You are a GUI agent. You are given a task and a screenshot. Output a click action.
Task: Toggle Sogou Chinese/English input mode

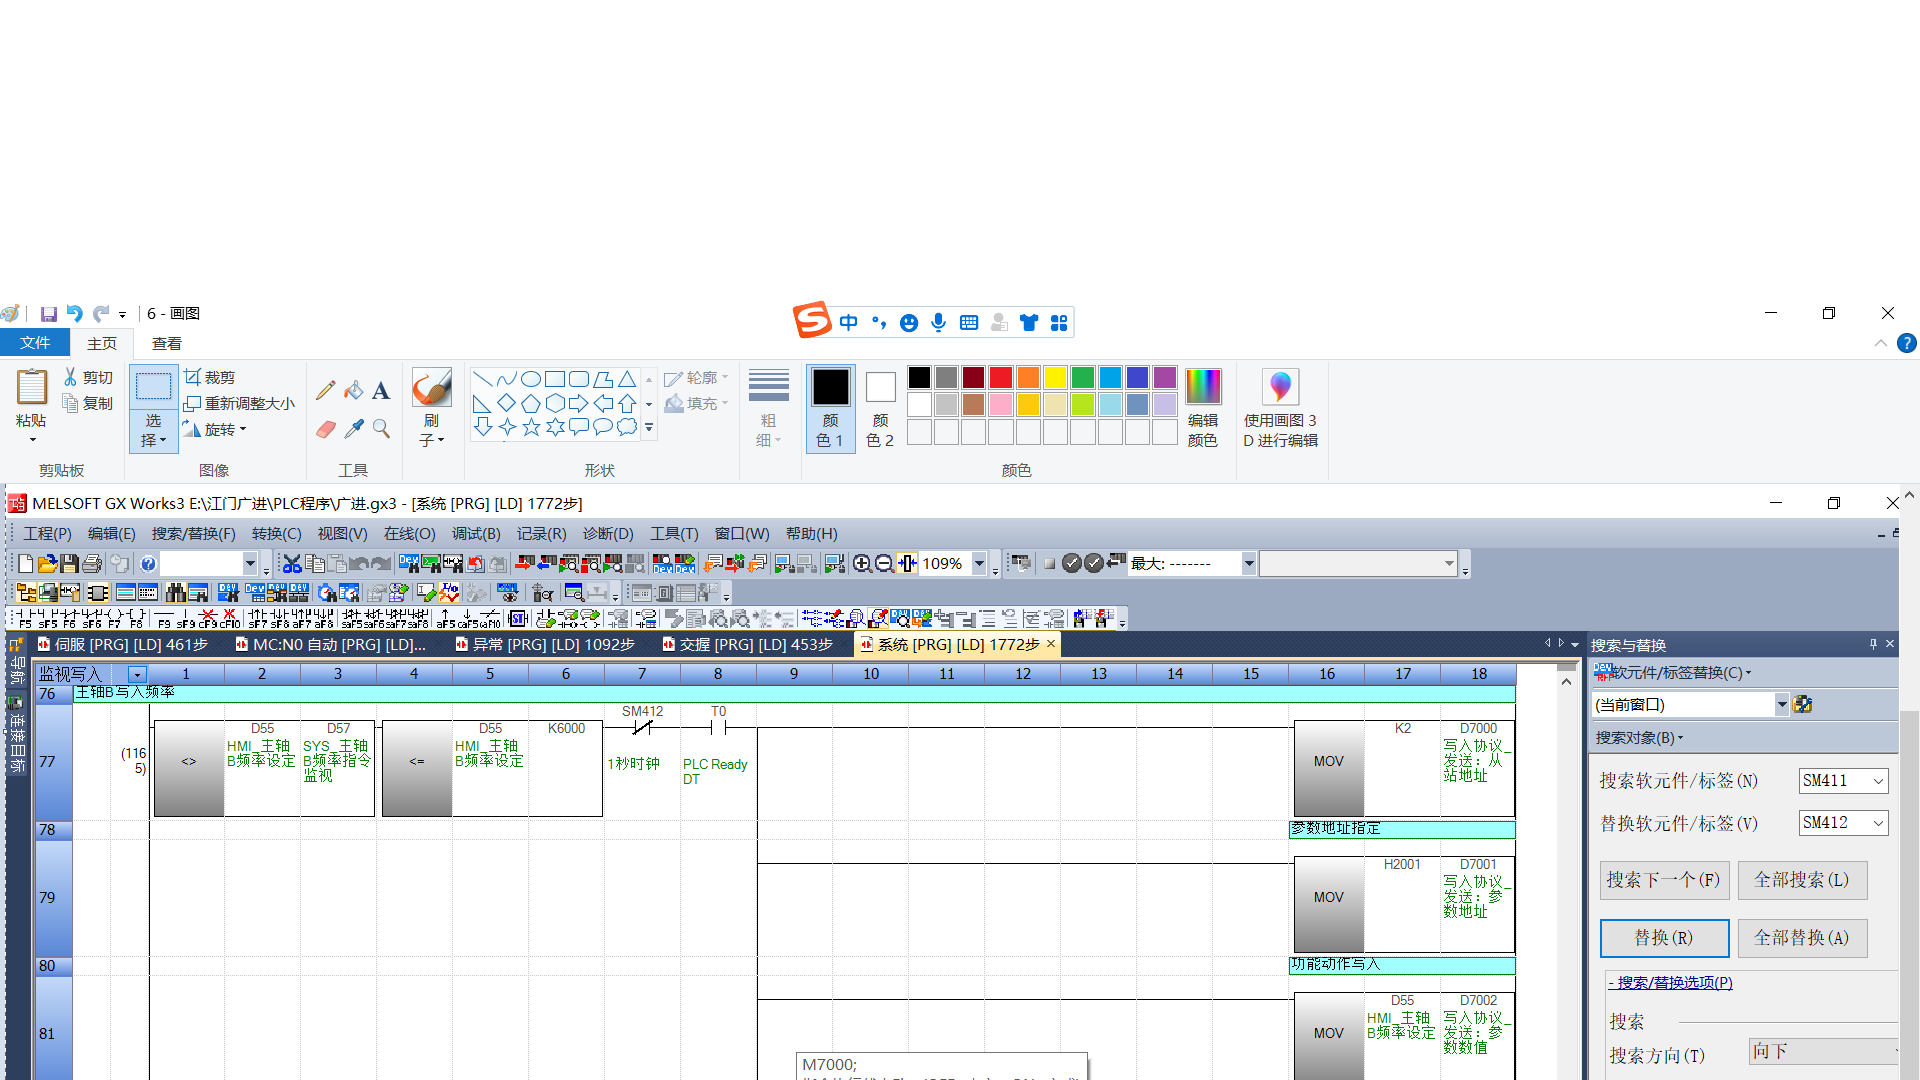(x=848, y=322)
